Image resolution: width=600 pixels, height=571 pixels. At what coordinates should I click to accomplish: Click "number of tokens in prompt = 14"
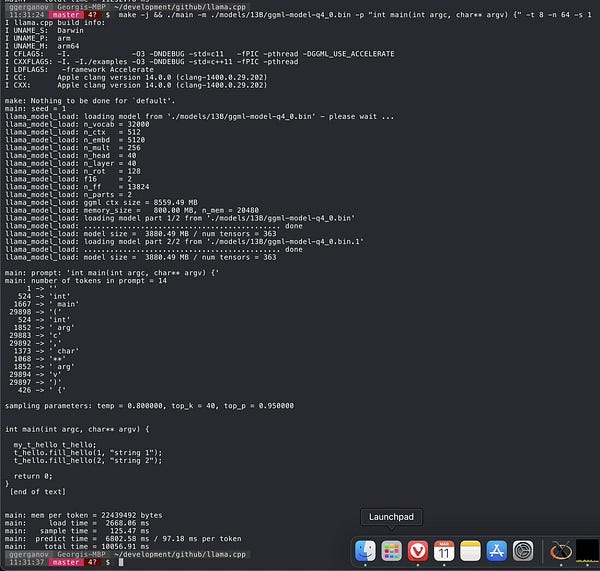pyautogui.click(x=99, y=281)
